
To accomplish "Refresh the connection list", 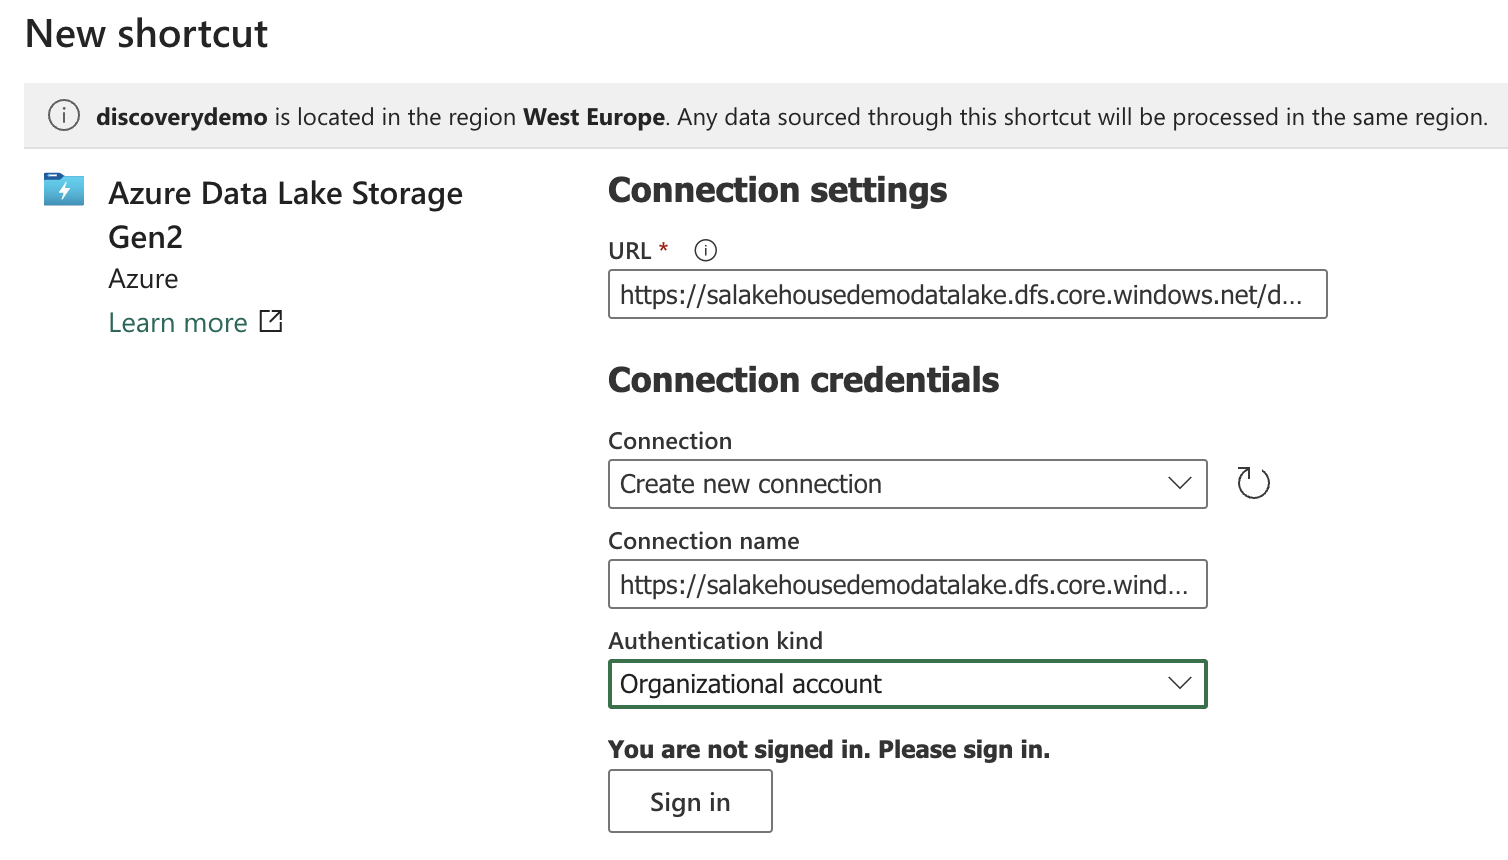I will click(x=1253, y=483).
